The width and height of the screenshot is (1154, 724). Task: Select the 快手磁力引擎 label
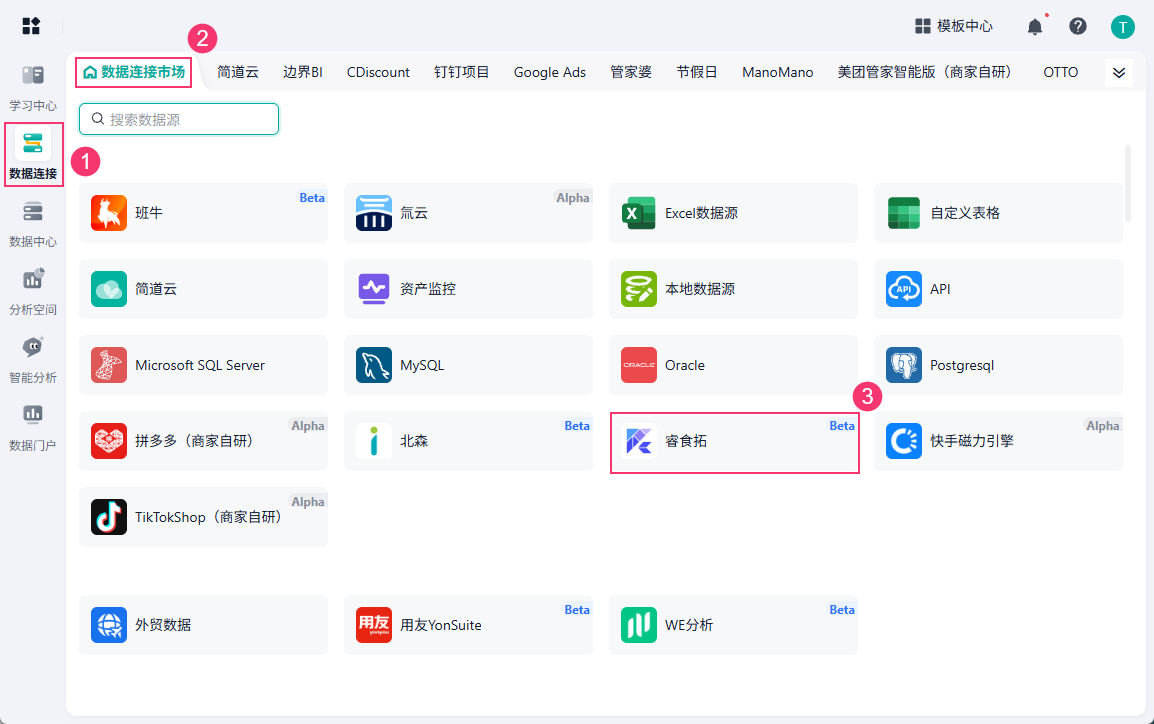(971, 441)
